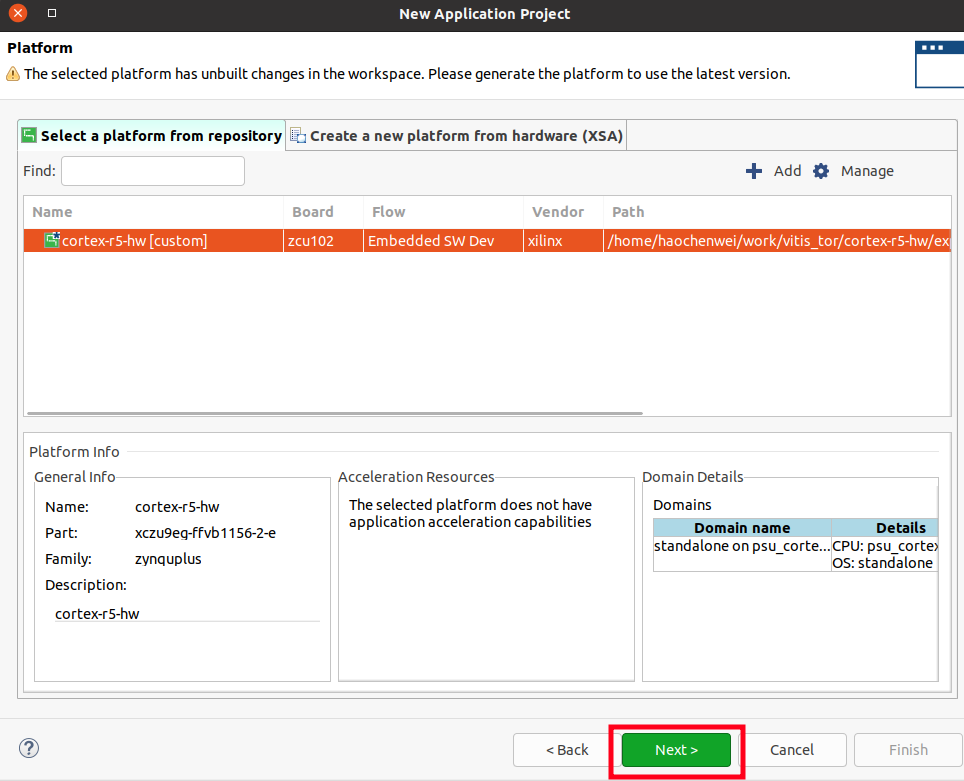Click the wizard banner icon at top right

939,65
